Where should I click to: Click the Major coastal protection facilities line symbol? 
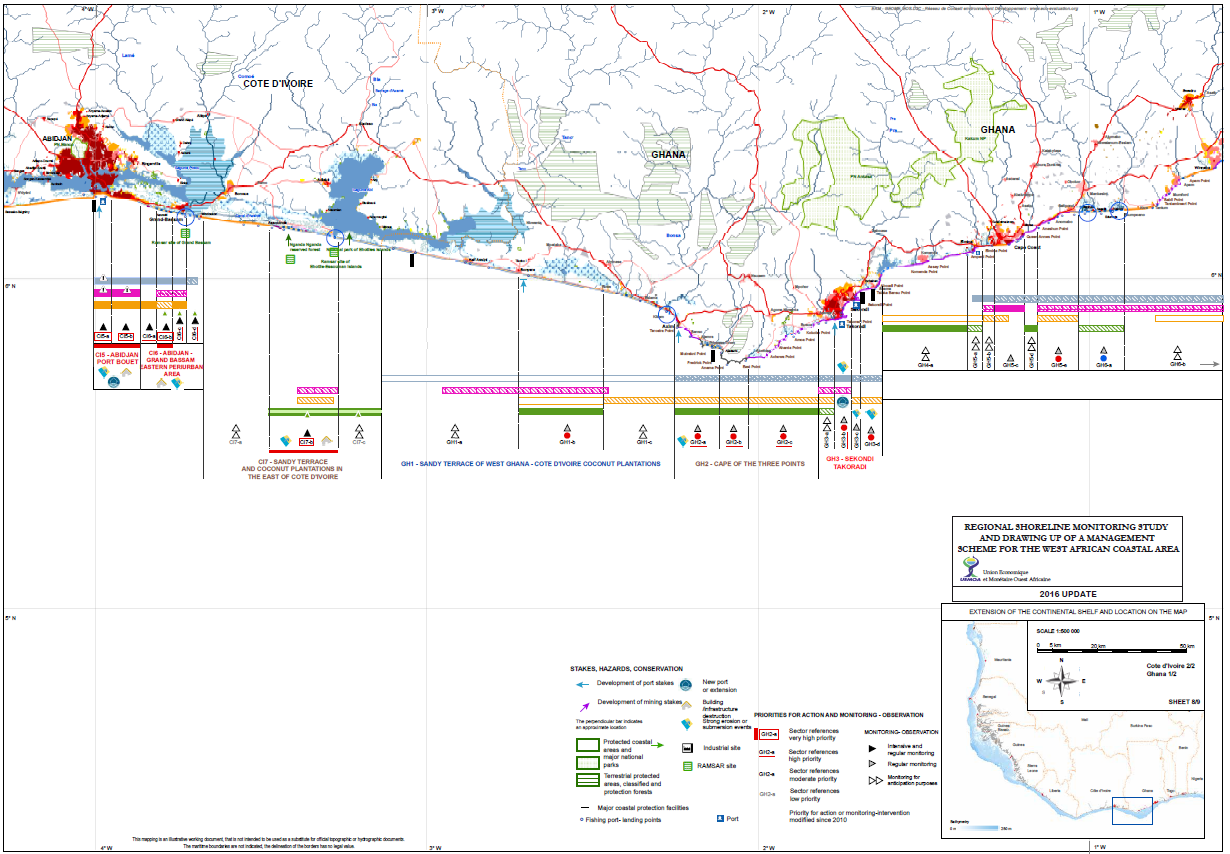(583, 806)
